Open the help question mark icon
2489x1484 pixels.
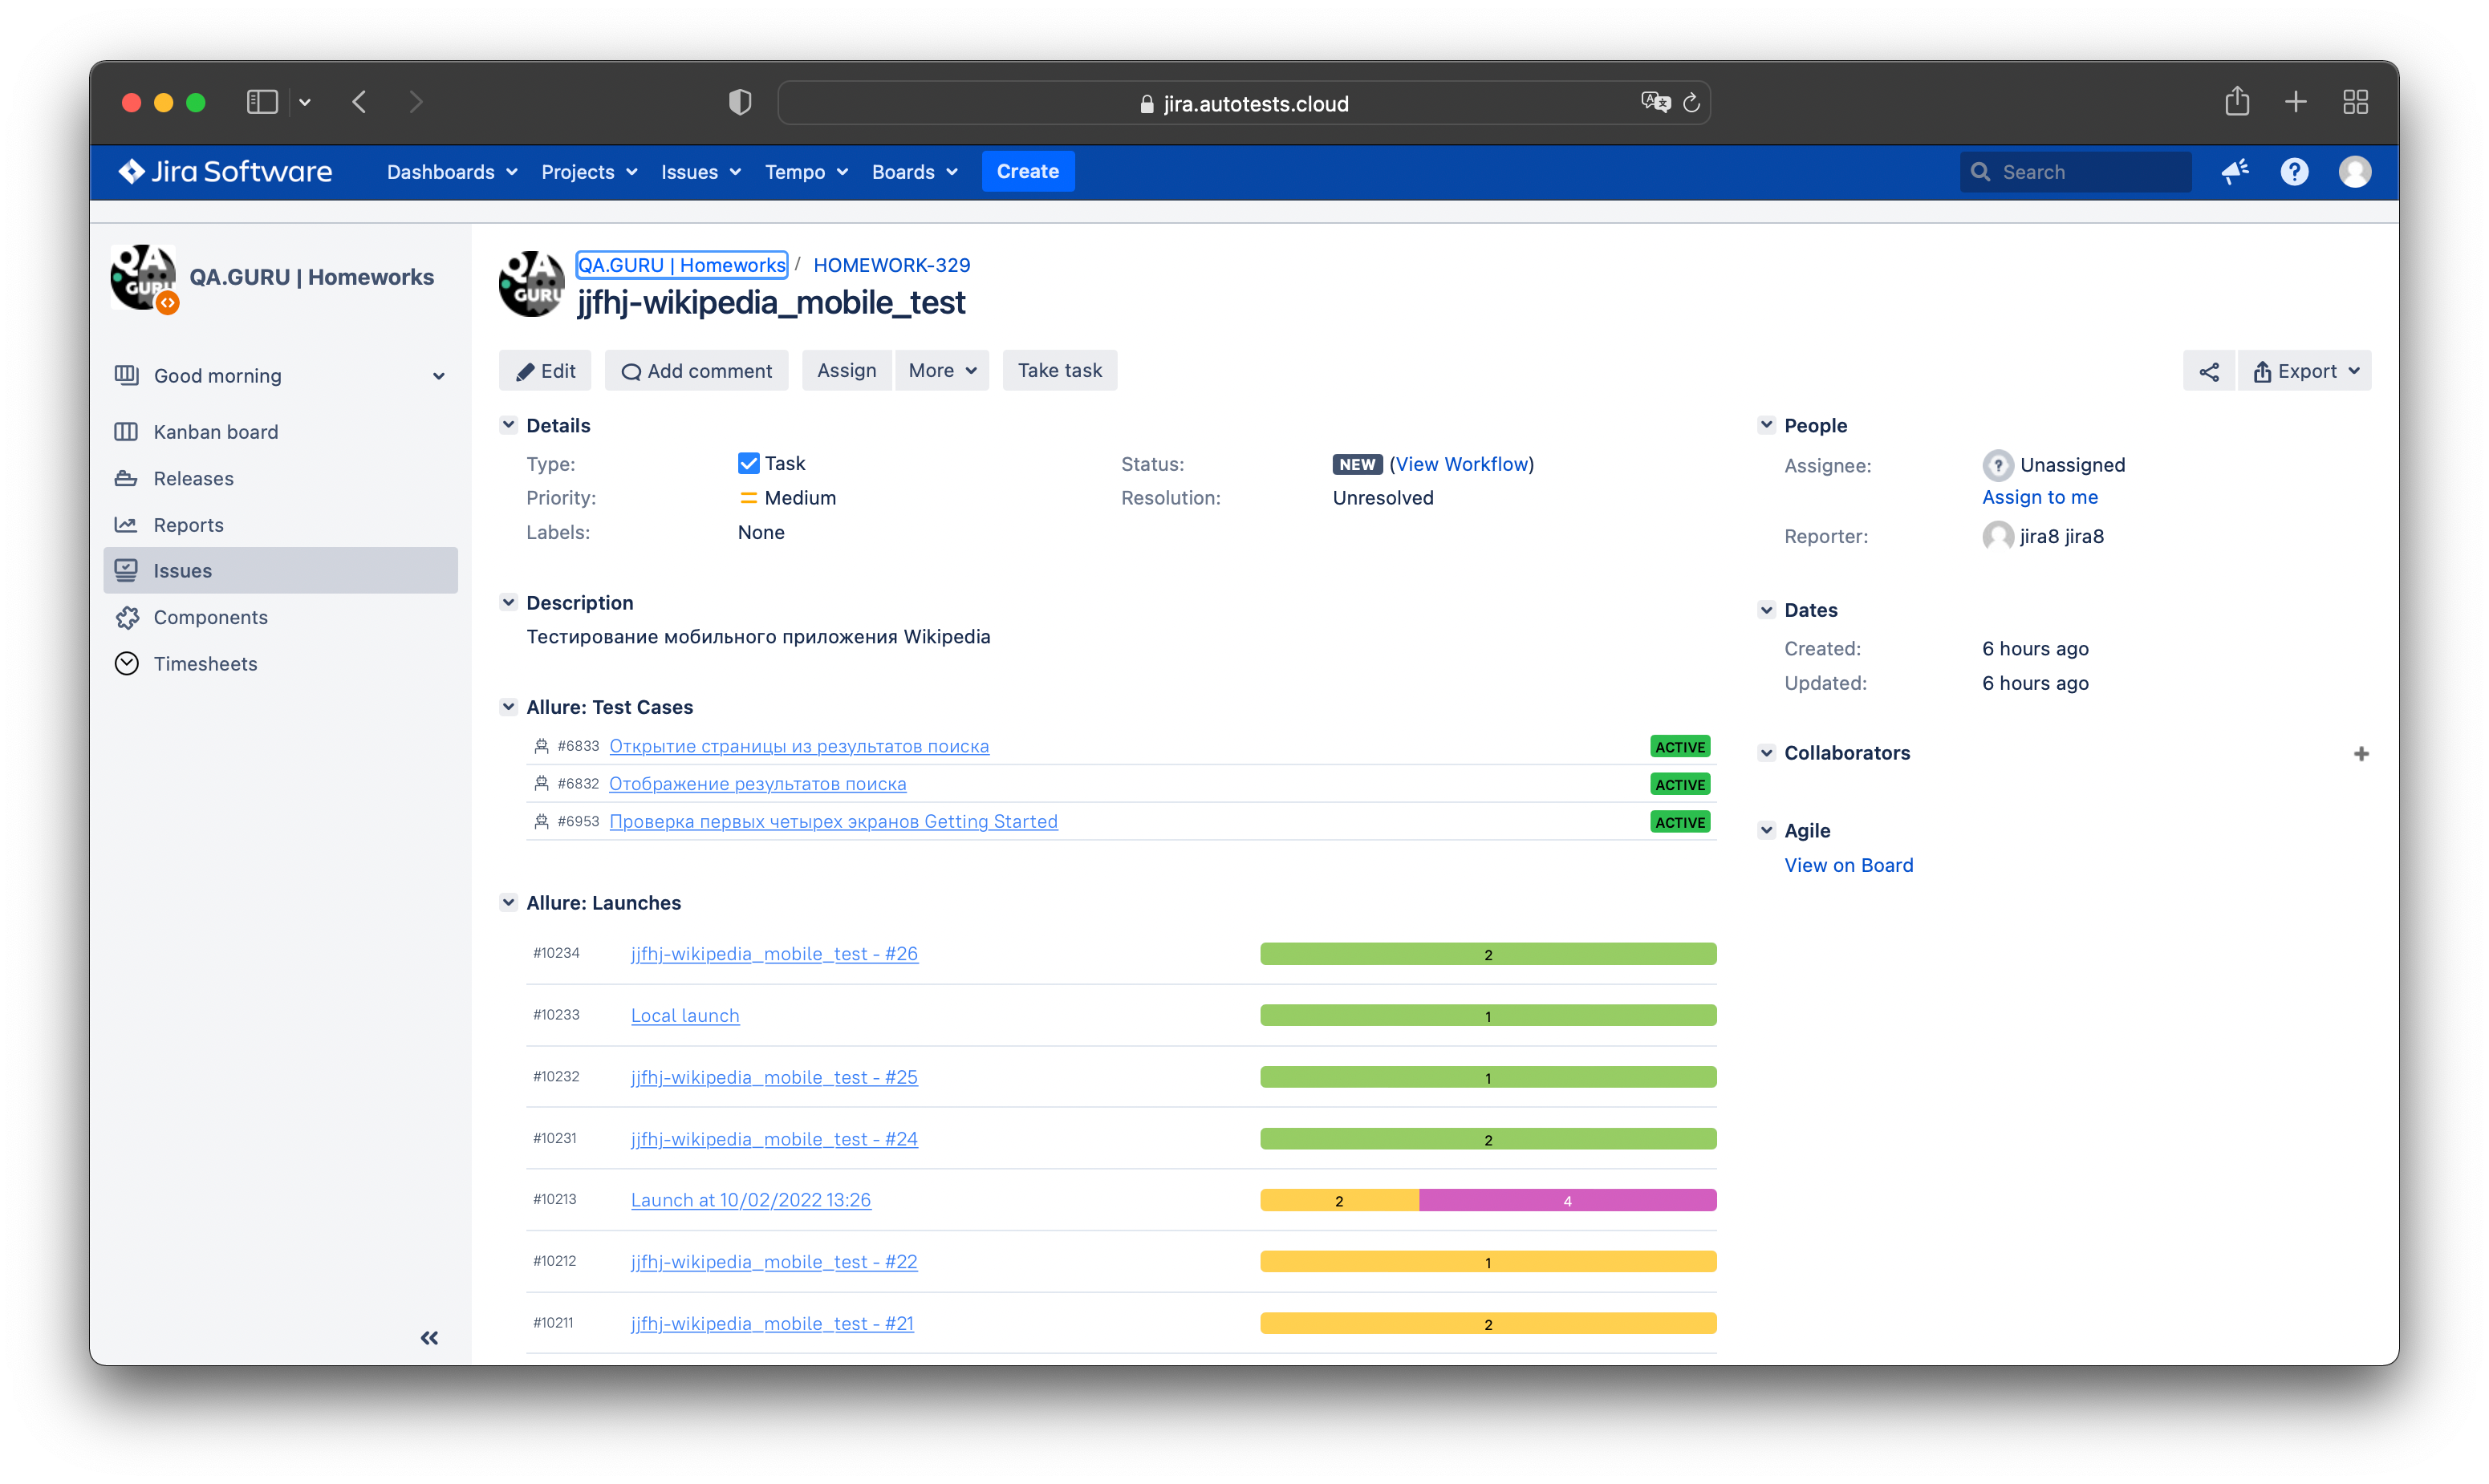(x=2294, y=172)
